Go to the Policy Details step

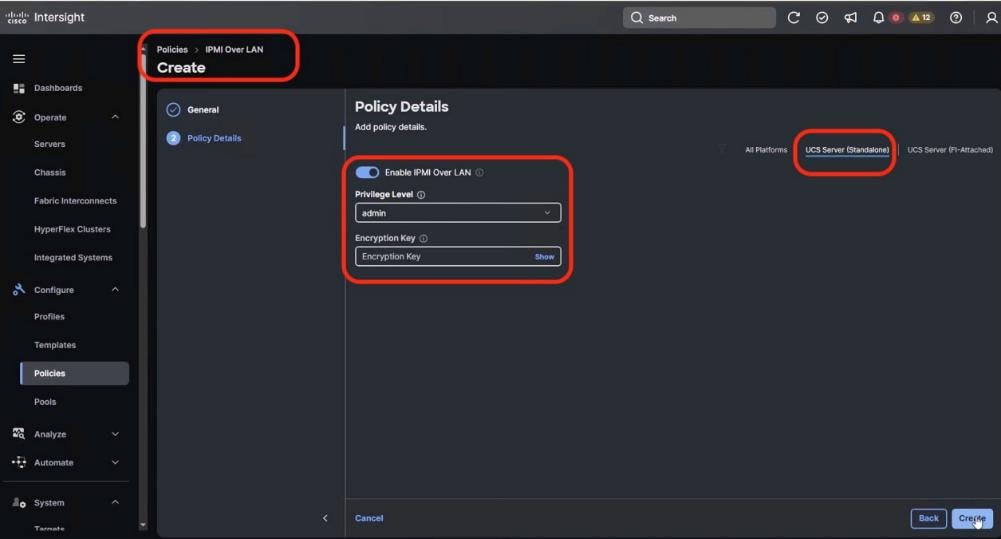click(x=214, y=138)
